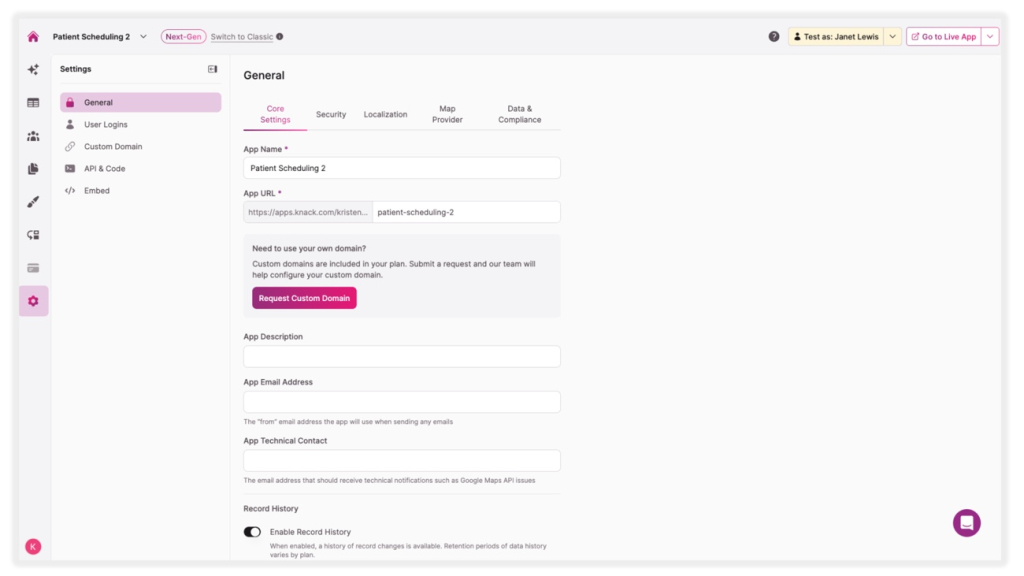Viewport: 1024px width, 576px height.
Task: Click into the App Email Address field
Action: tap(401, 402)
